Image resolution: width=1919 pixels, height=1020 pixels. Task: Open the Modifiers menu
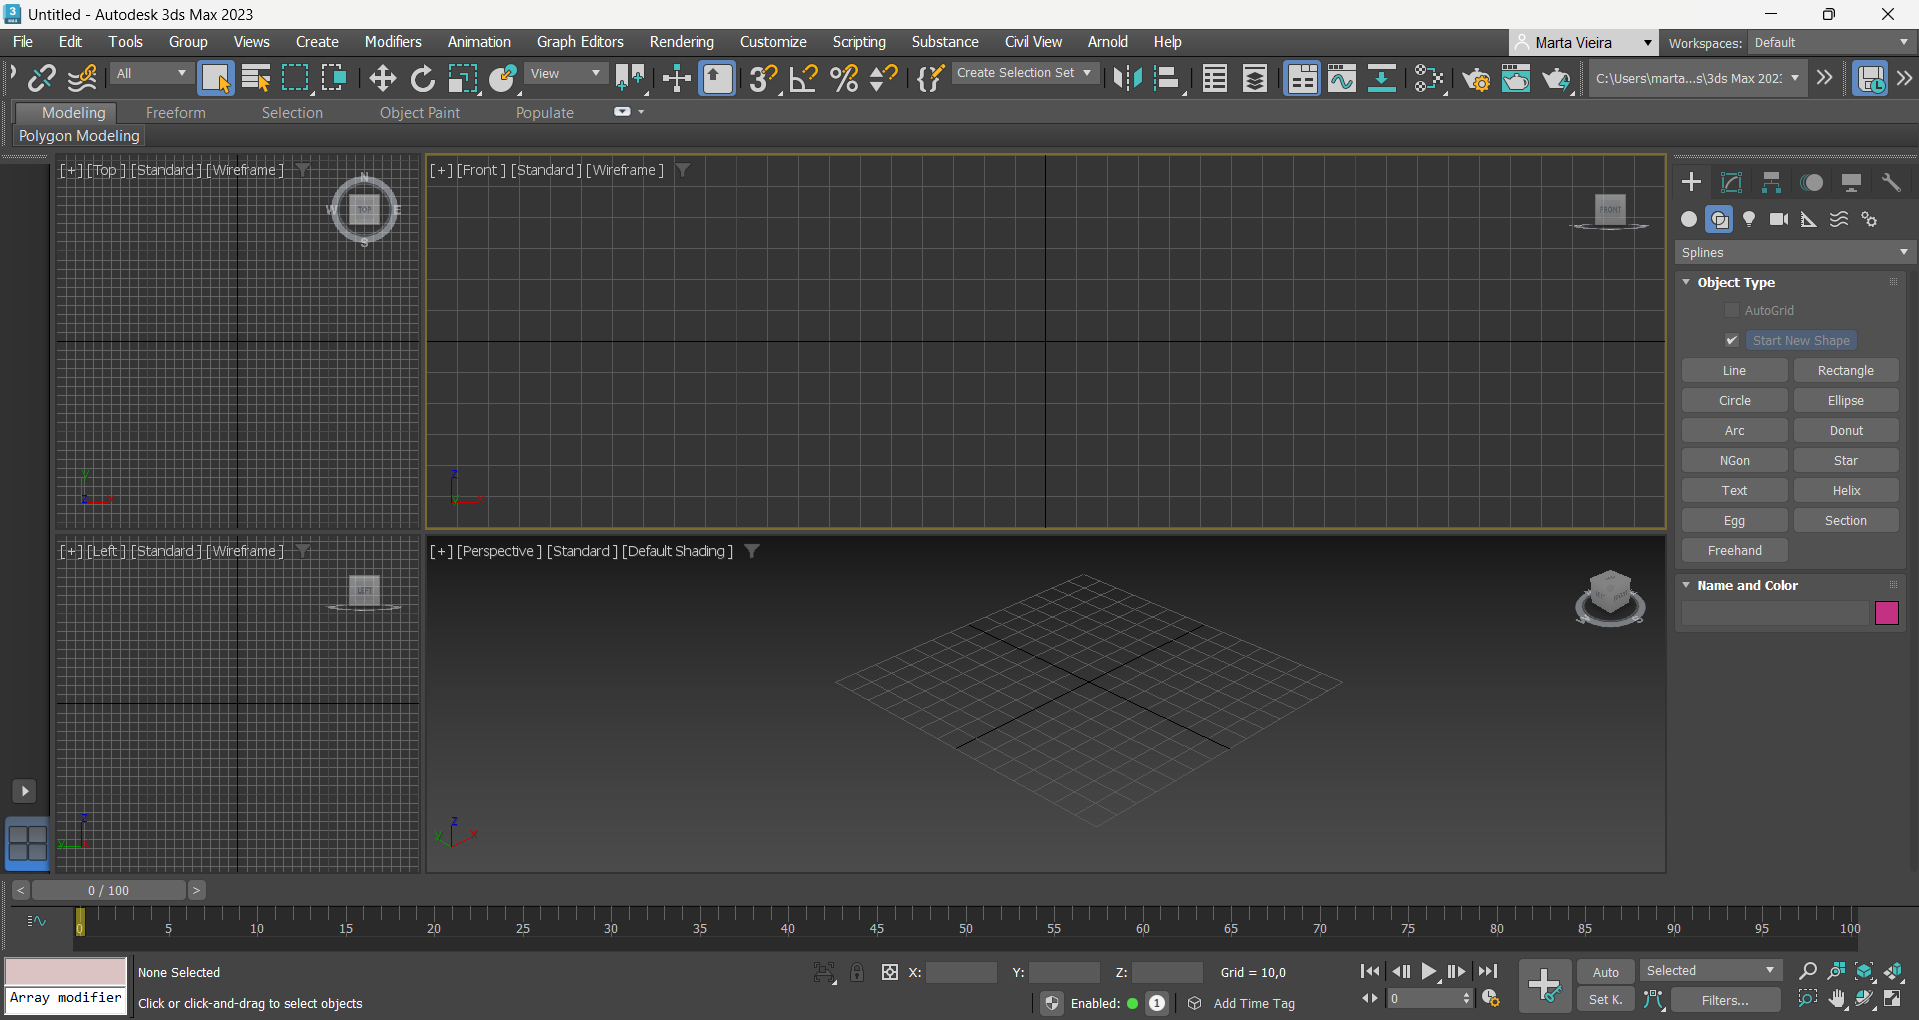click(x=392, y=42)
